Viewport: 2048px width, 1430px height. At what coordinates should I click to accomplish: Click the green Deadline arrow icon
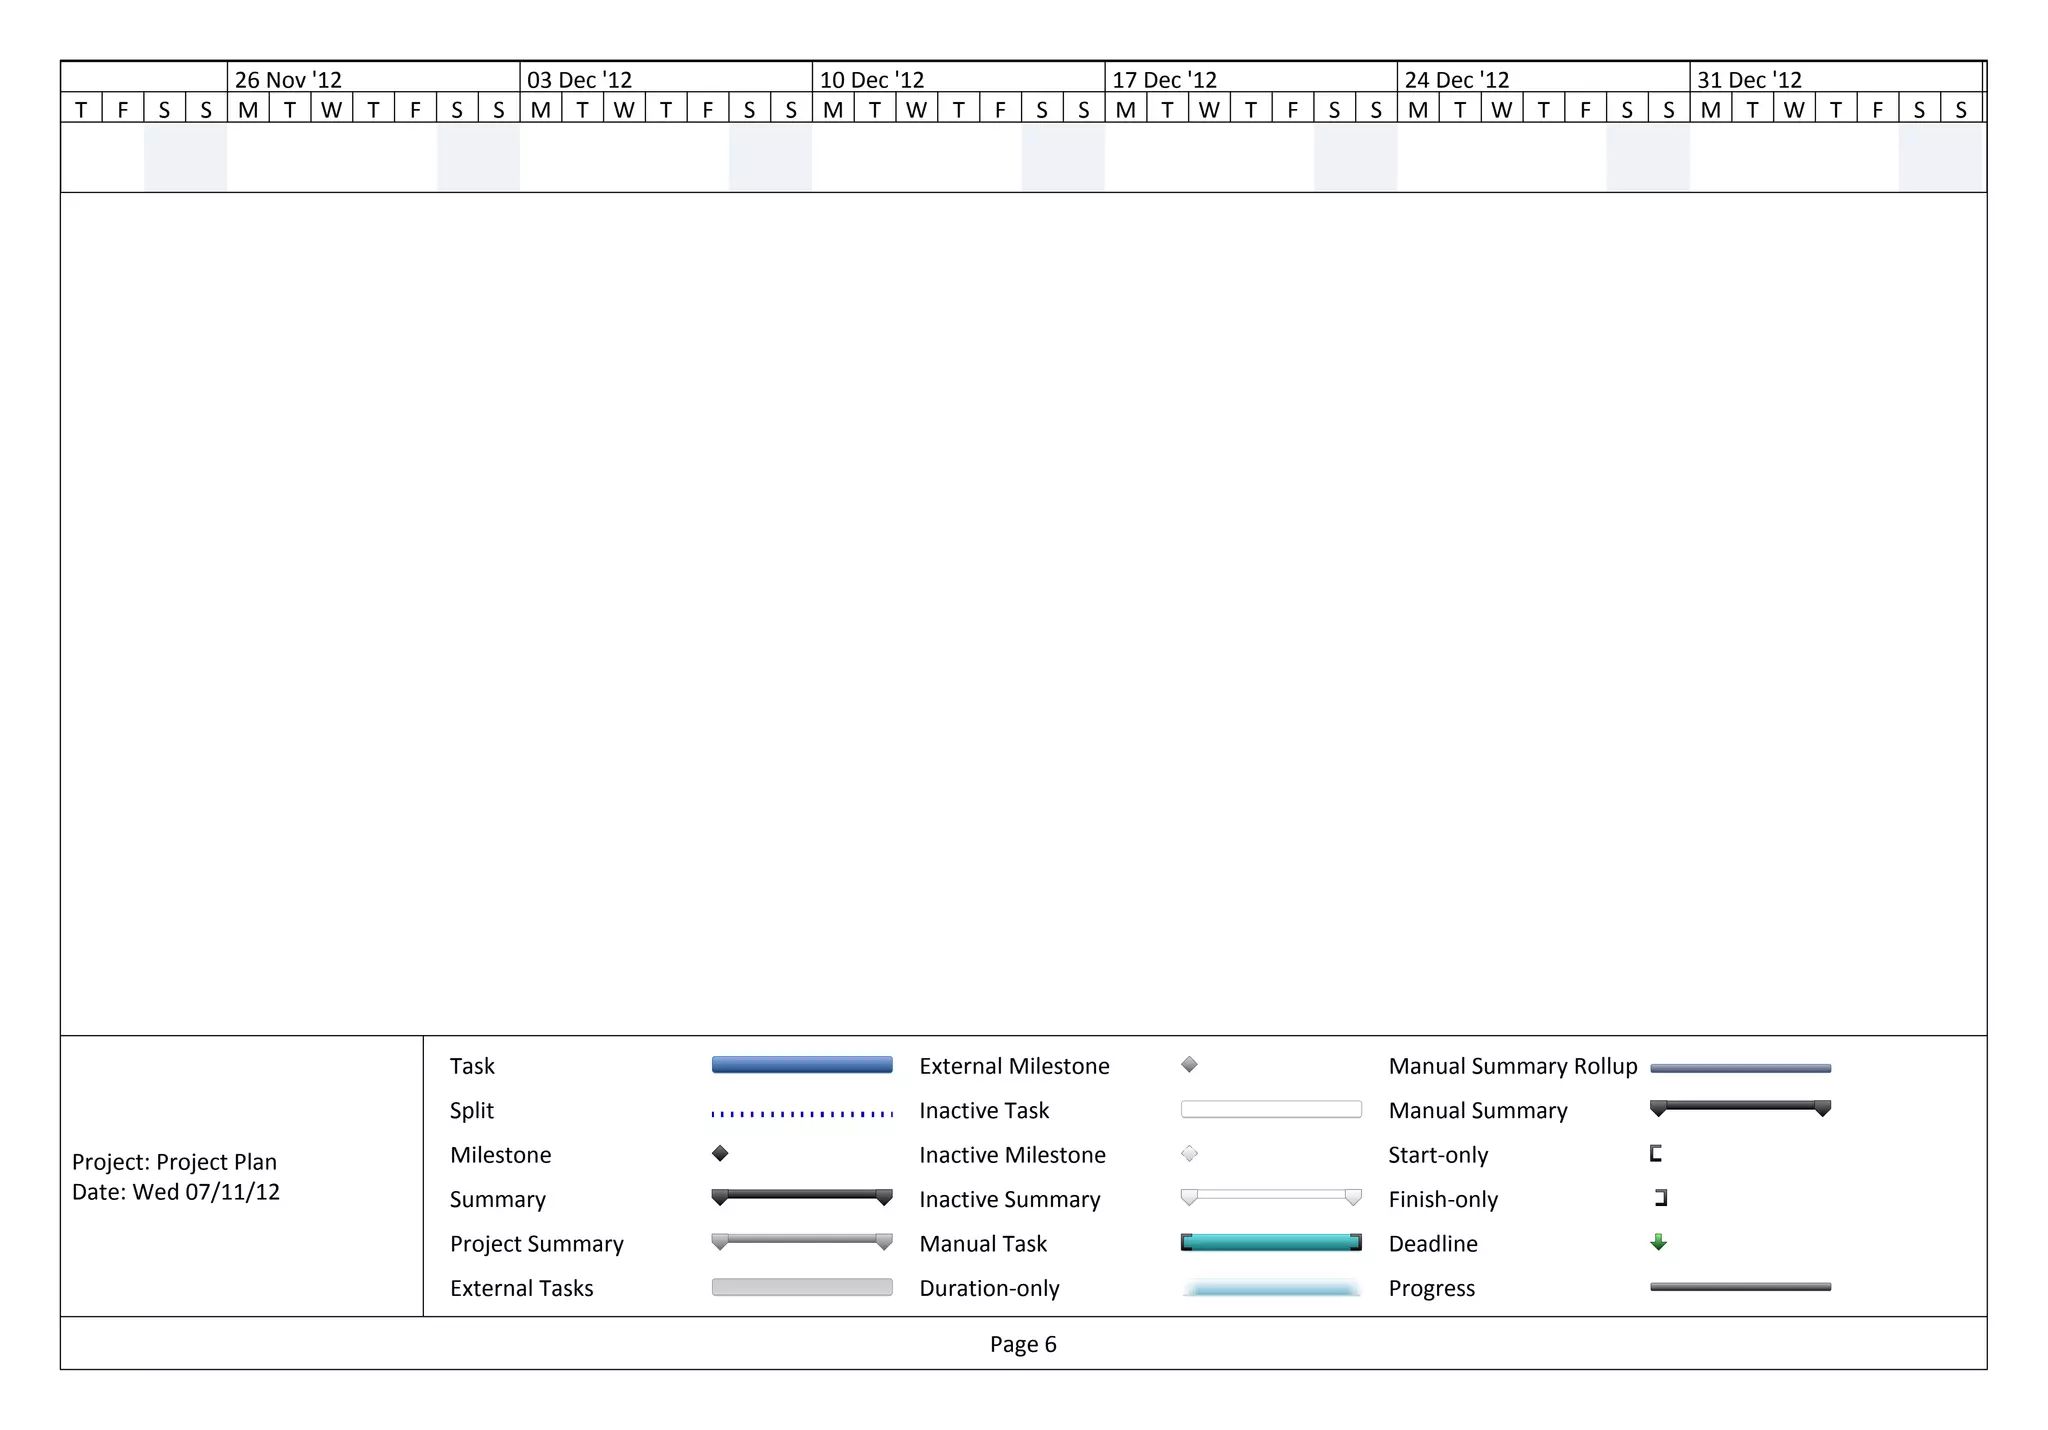tap(1658, 1242)
